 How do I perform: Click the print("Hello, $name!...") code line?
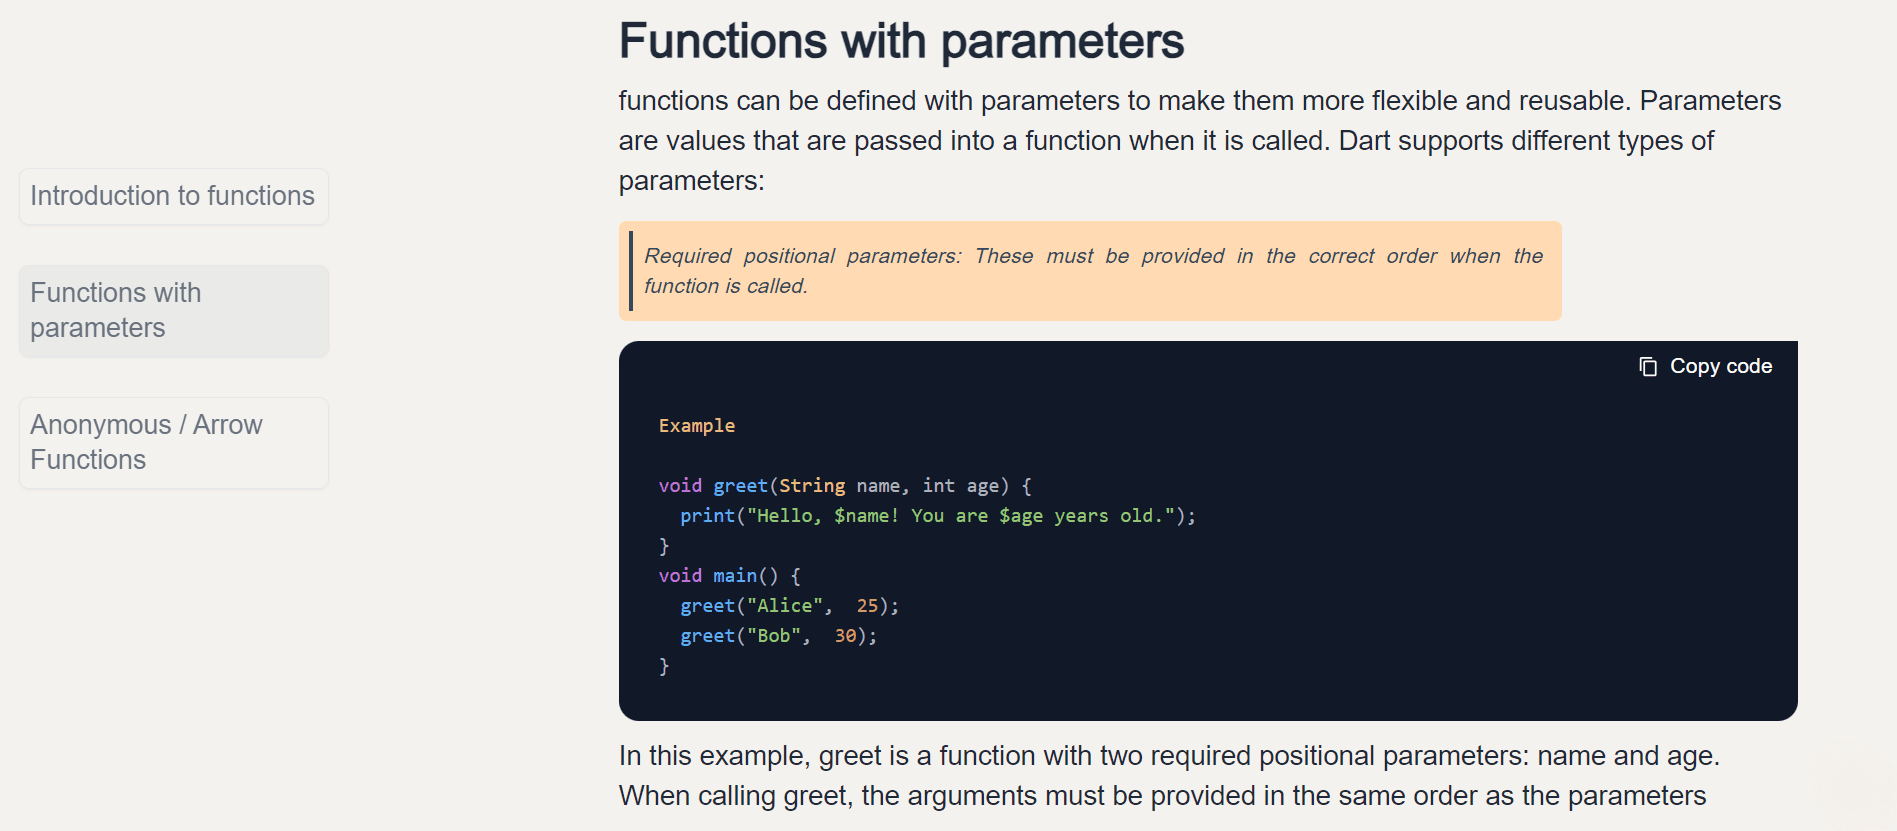click(938, 516)
